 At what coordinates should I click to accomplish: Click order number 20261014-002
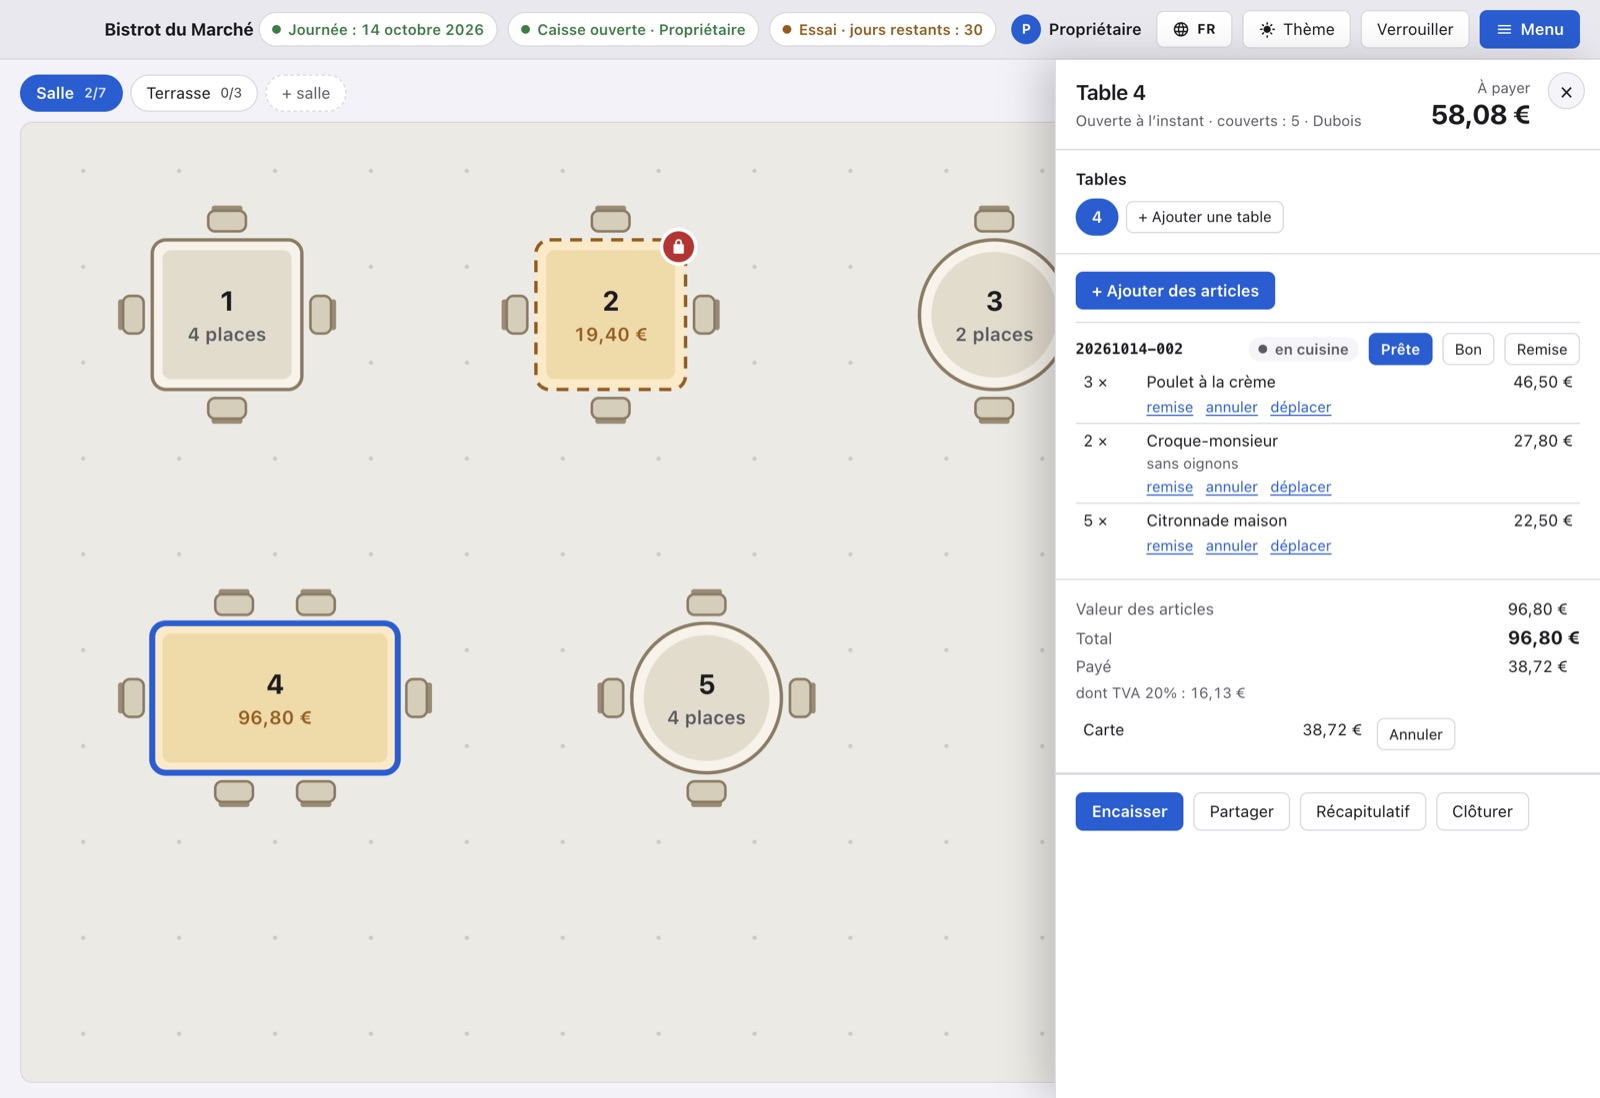1129,349
